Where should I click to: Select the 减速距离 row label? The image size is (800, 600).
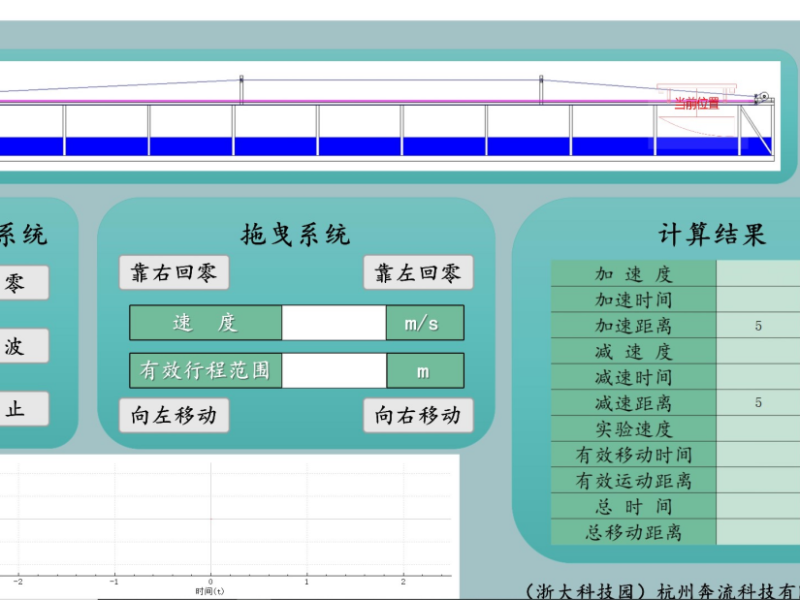(634, 403)
